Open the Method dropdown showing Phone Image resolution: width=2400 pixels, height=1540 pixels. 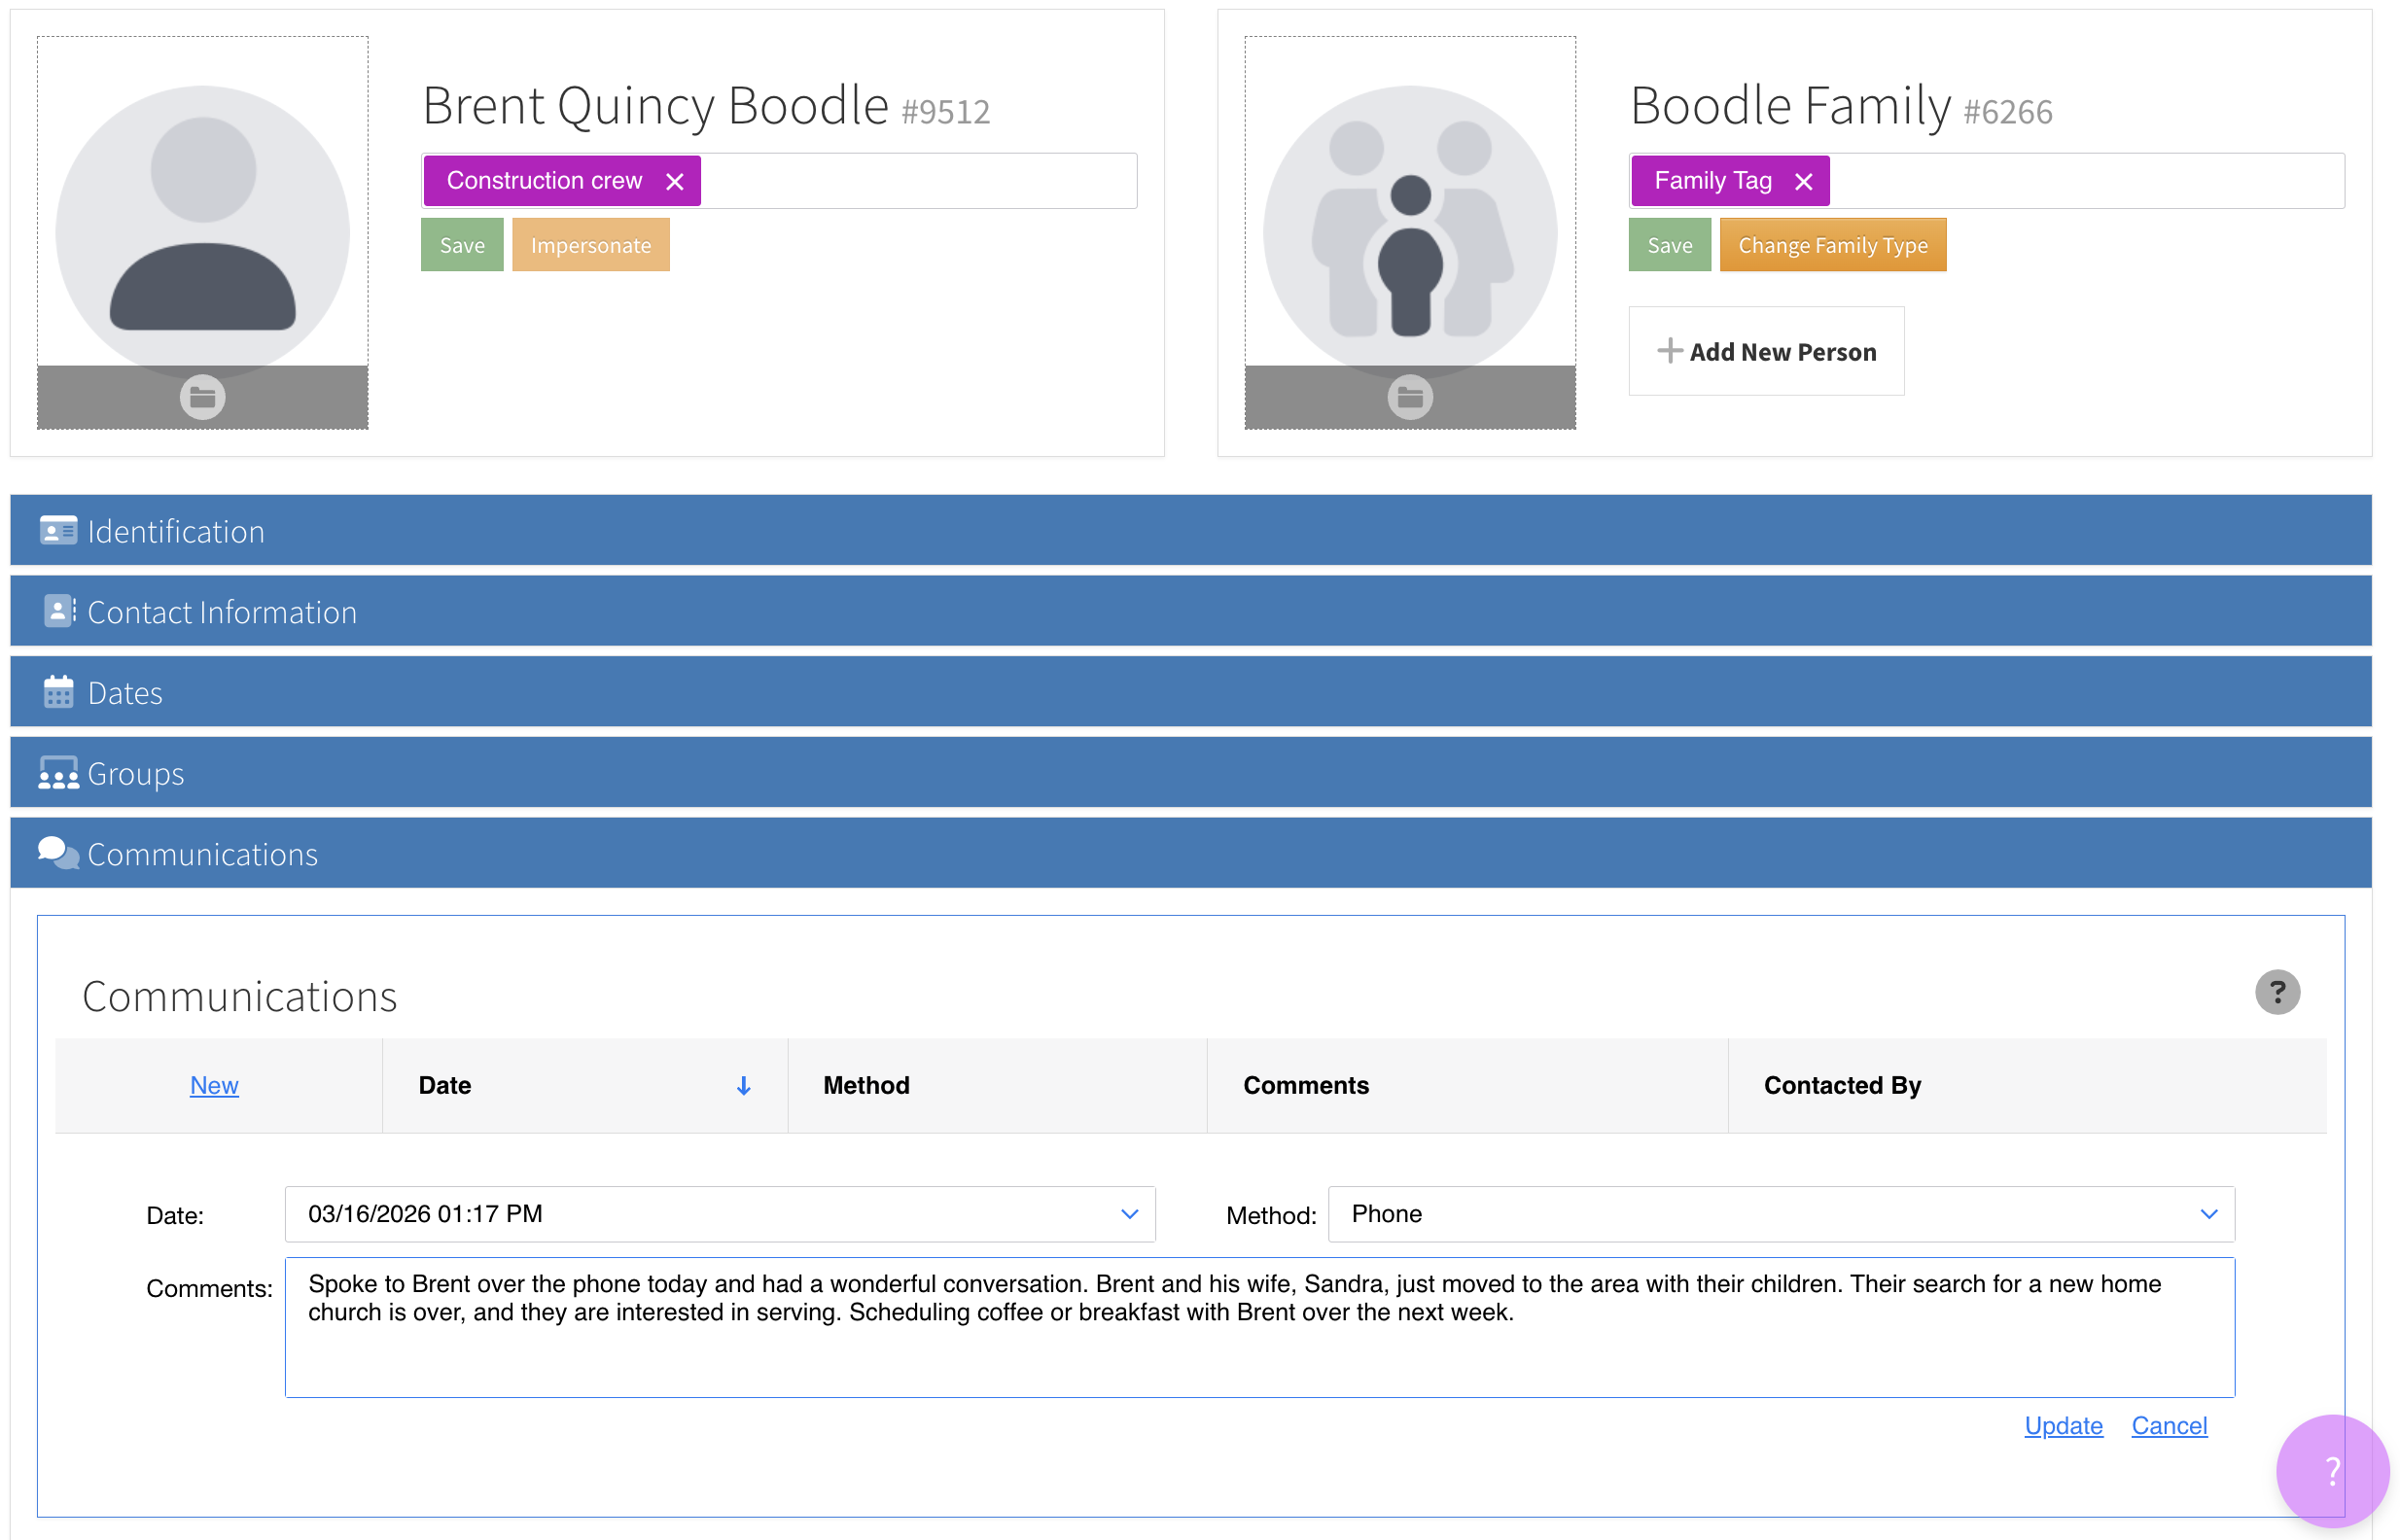pos(2208,1214)
